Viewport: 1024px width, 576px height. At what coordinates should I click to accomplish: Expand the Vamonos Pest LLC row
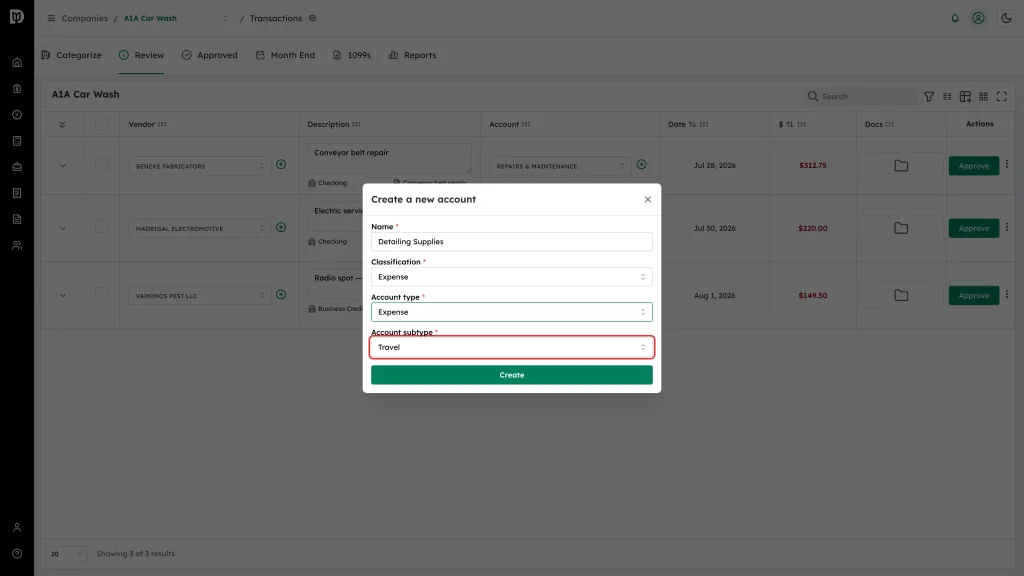tap(63, 296)
